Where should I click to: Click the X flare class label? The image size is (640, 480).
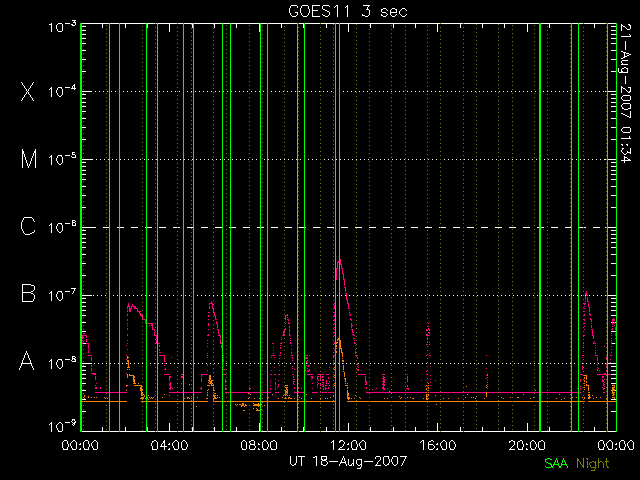(x=28, y=91)
